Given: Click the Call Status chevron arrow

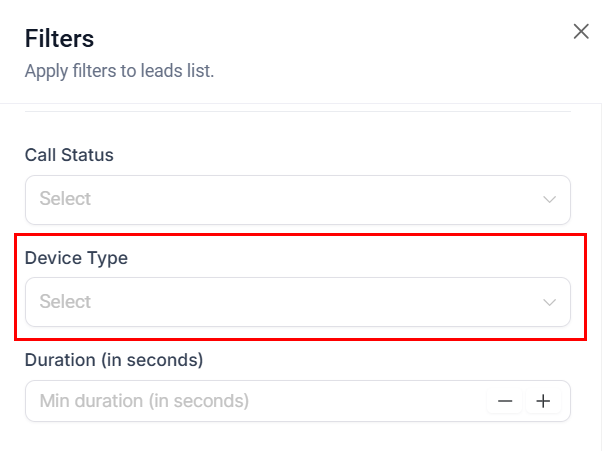Looking at the screenshot, I should (549, 199).
